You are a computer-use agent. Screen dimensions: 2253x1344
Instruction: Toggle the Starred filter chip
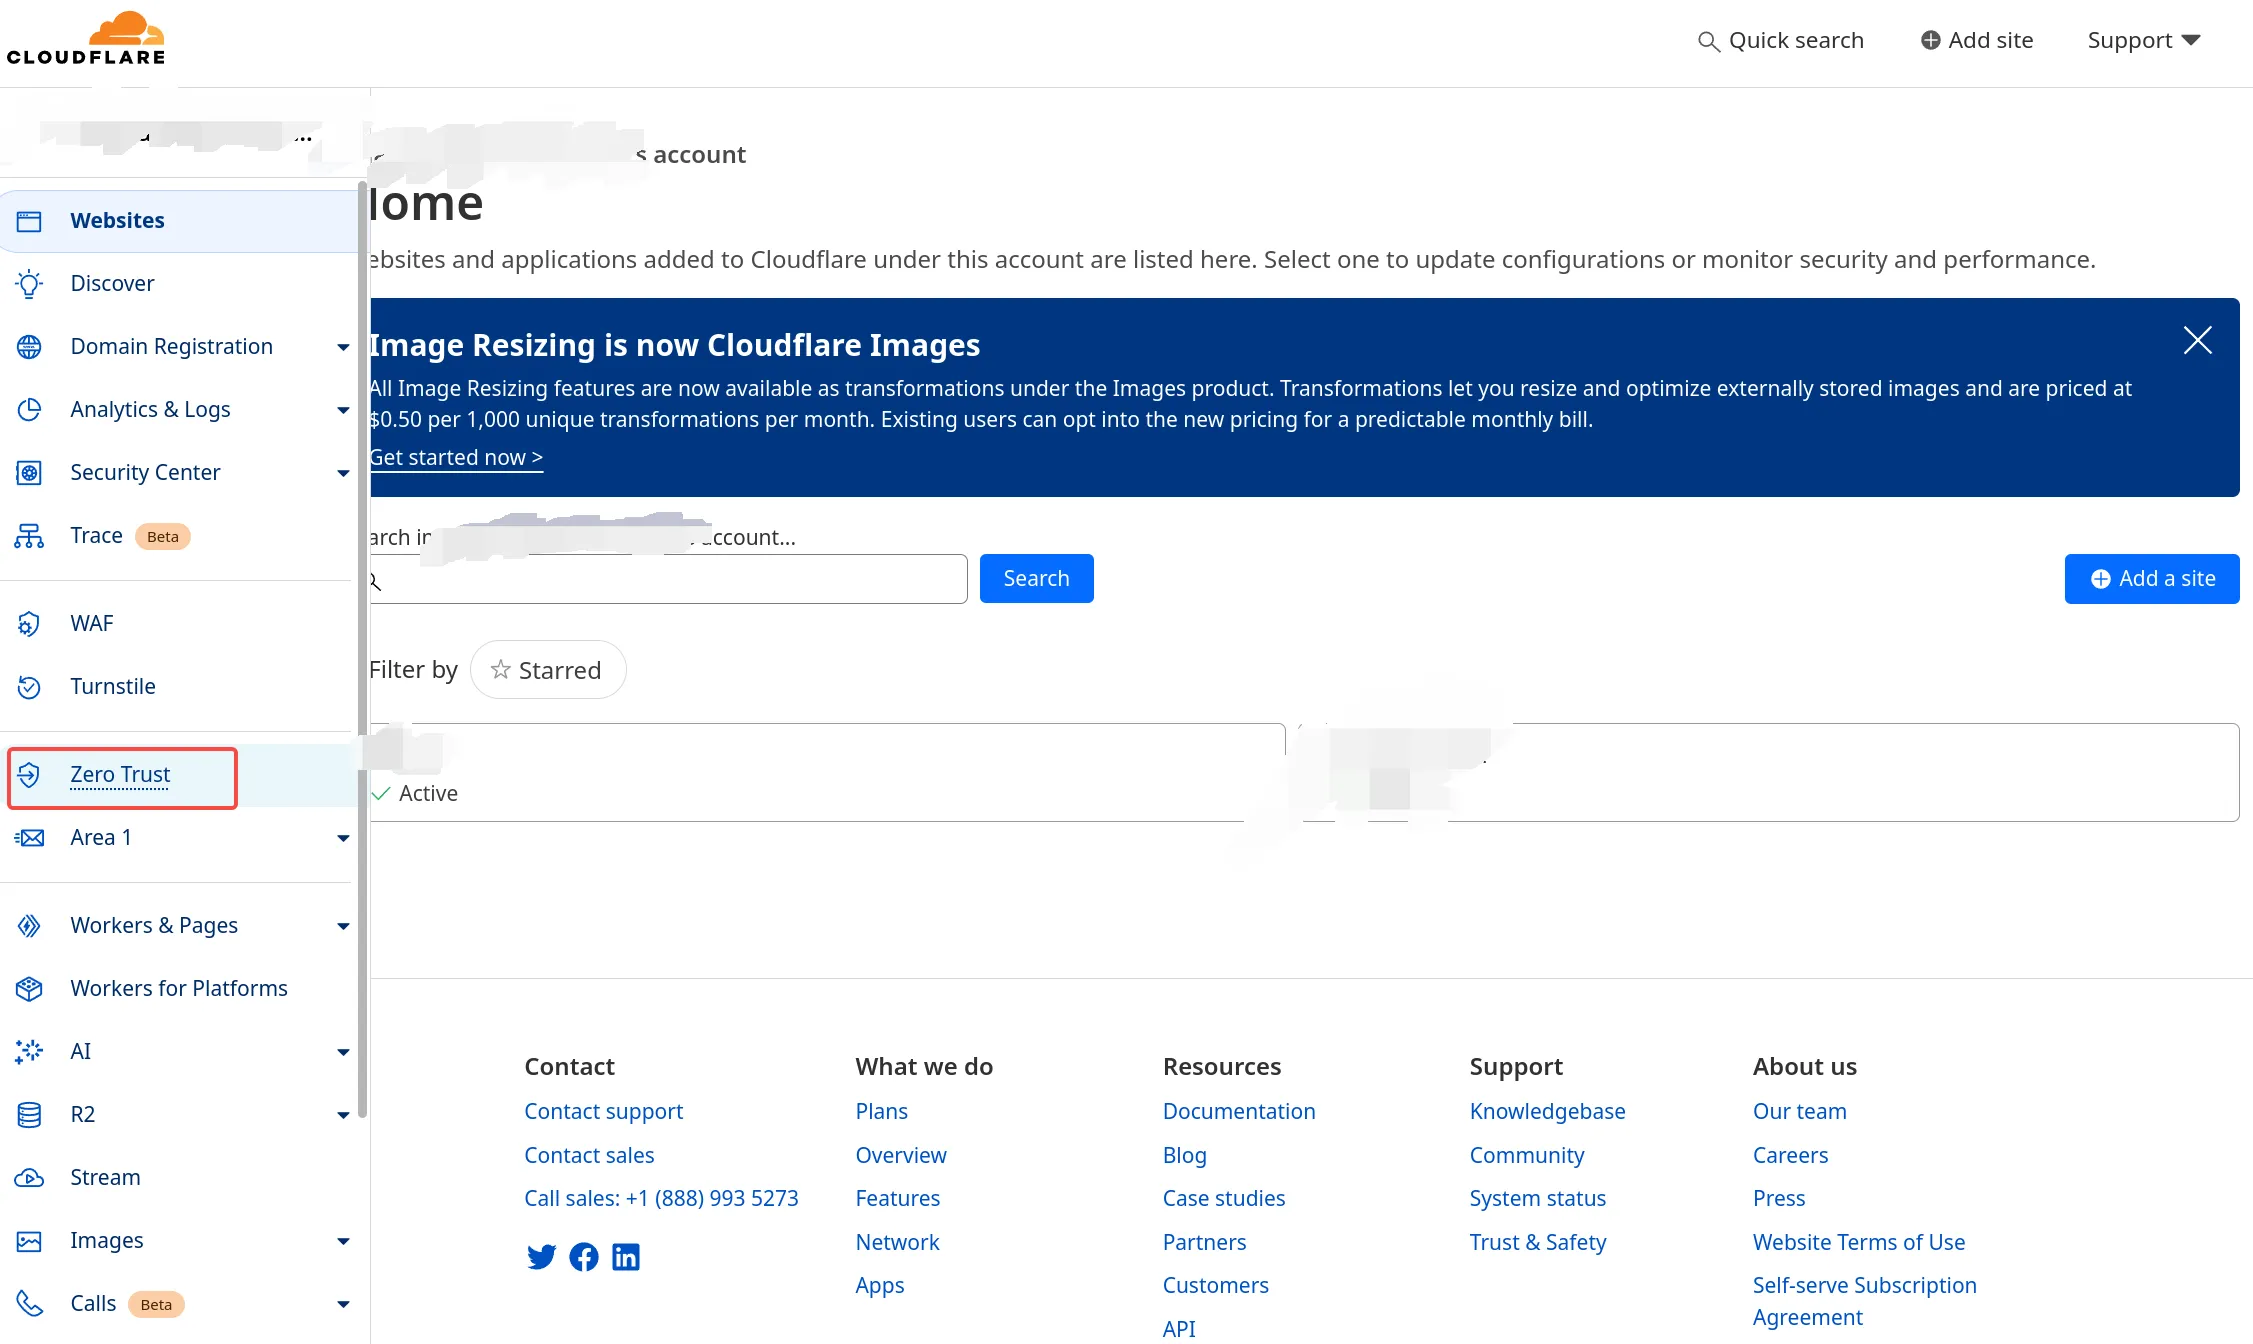click(x=547, y=670)
